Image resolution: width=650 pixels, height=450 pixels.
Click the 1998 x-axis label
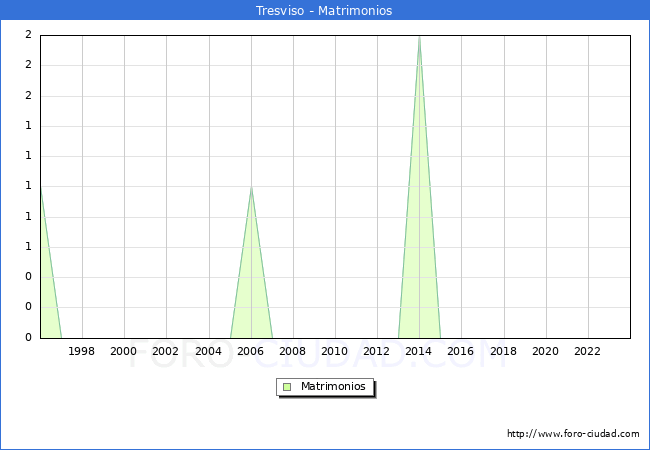(x=81, y=351)
